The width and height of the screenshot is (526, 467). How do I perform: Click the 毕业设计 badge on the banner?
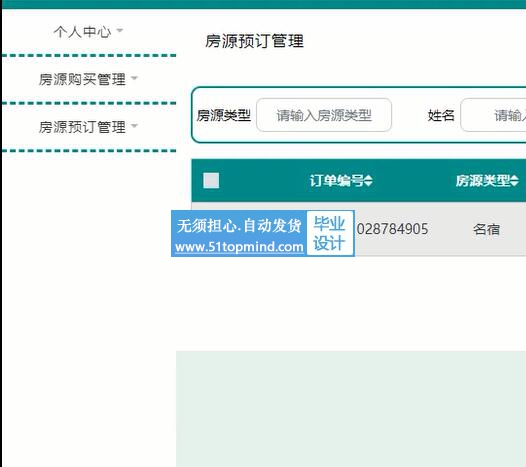[329, 234]
